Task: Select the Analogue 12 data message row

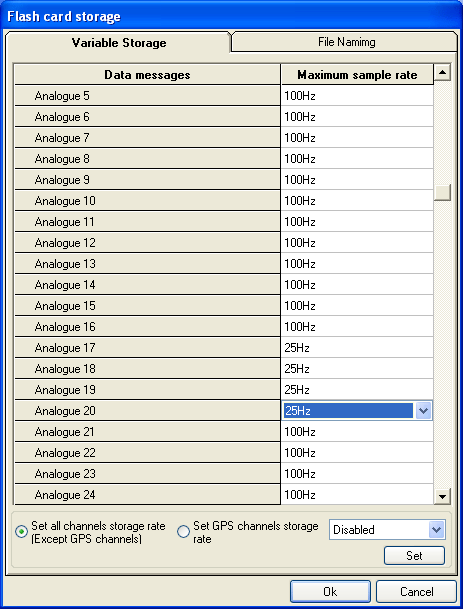Action: (147, 243)
